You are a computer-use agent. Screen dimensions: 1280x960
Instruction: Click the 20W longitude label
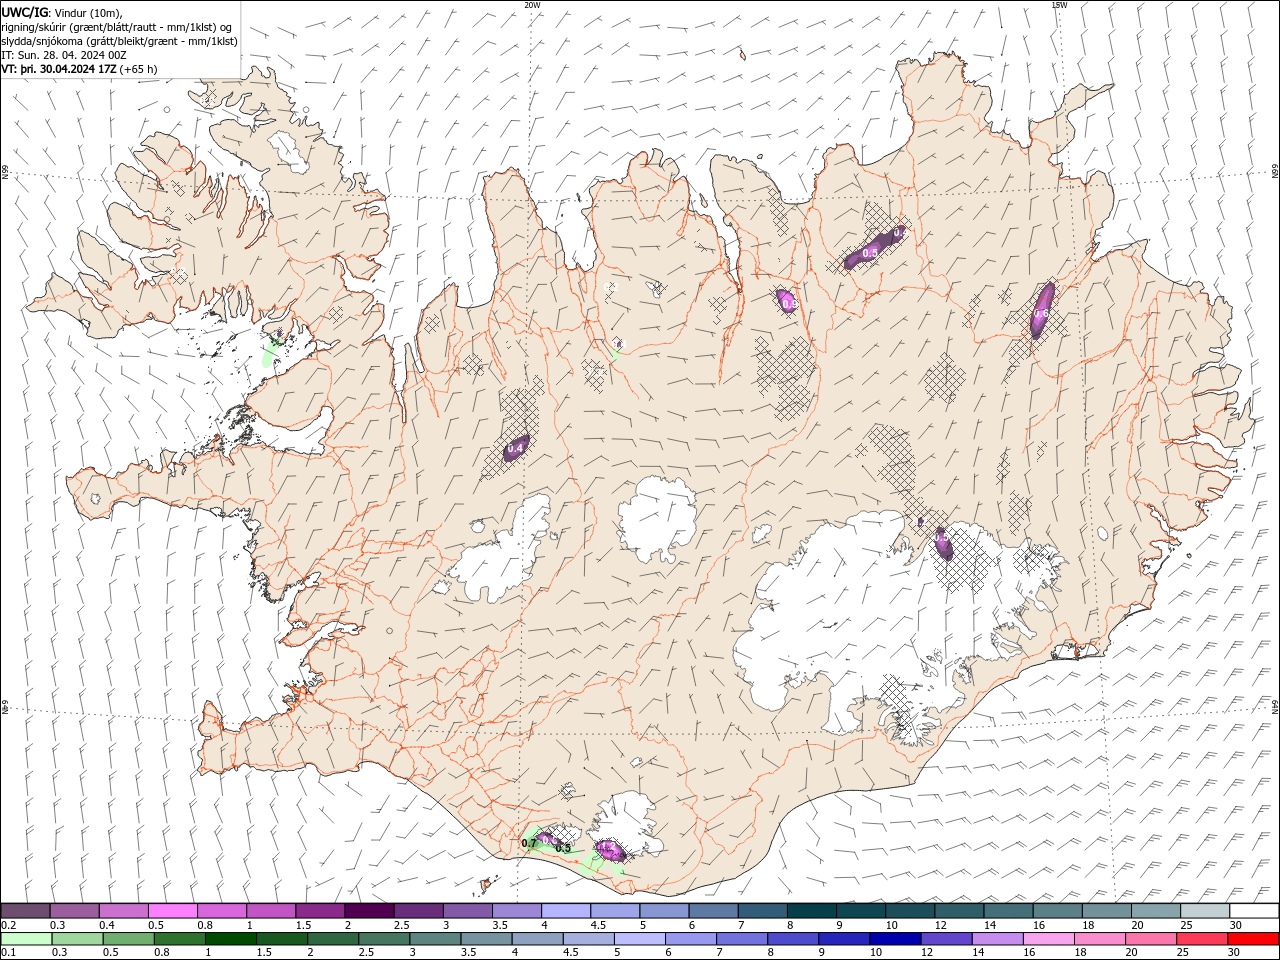pyautogui.click(x=532, y=5)
